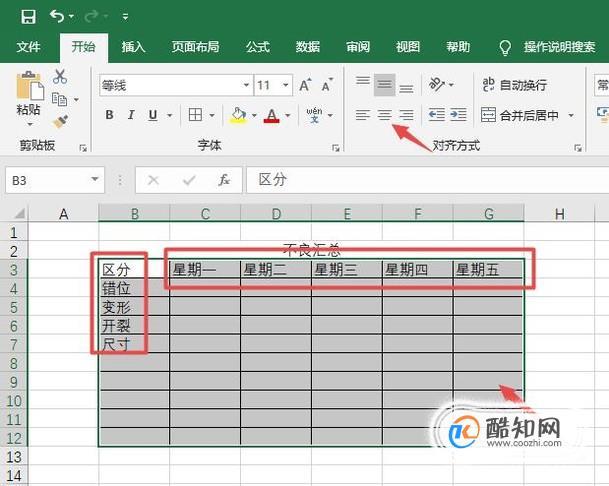
Task: Click the Decrease Indent icon
Action: [437, 115]
